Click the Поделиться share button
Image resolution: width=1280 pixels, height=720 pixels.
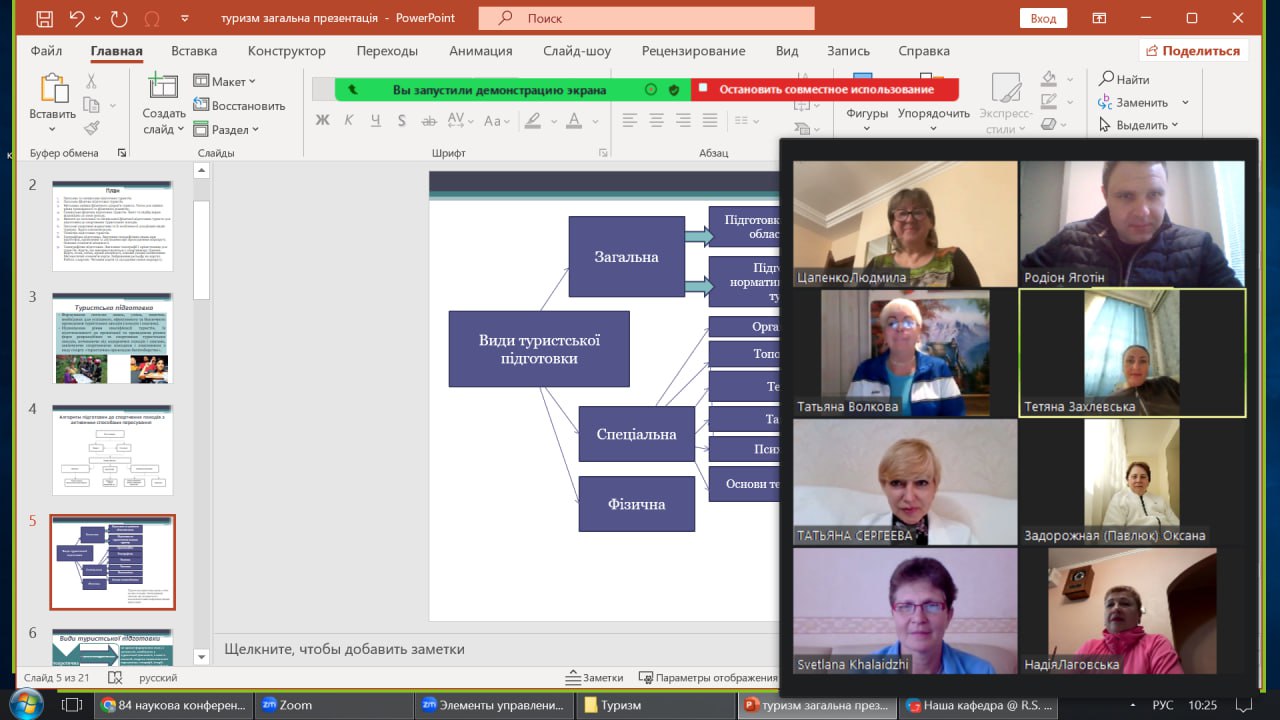(1193, 51)
